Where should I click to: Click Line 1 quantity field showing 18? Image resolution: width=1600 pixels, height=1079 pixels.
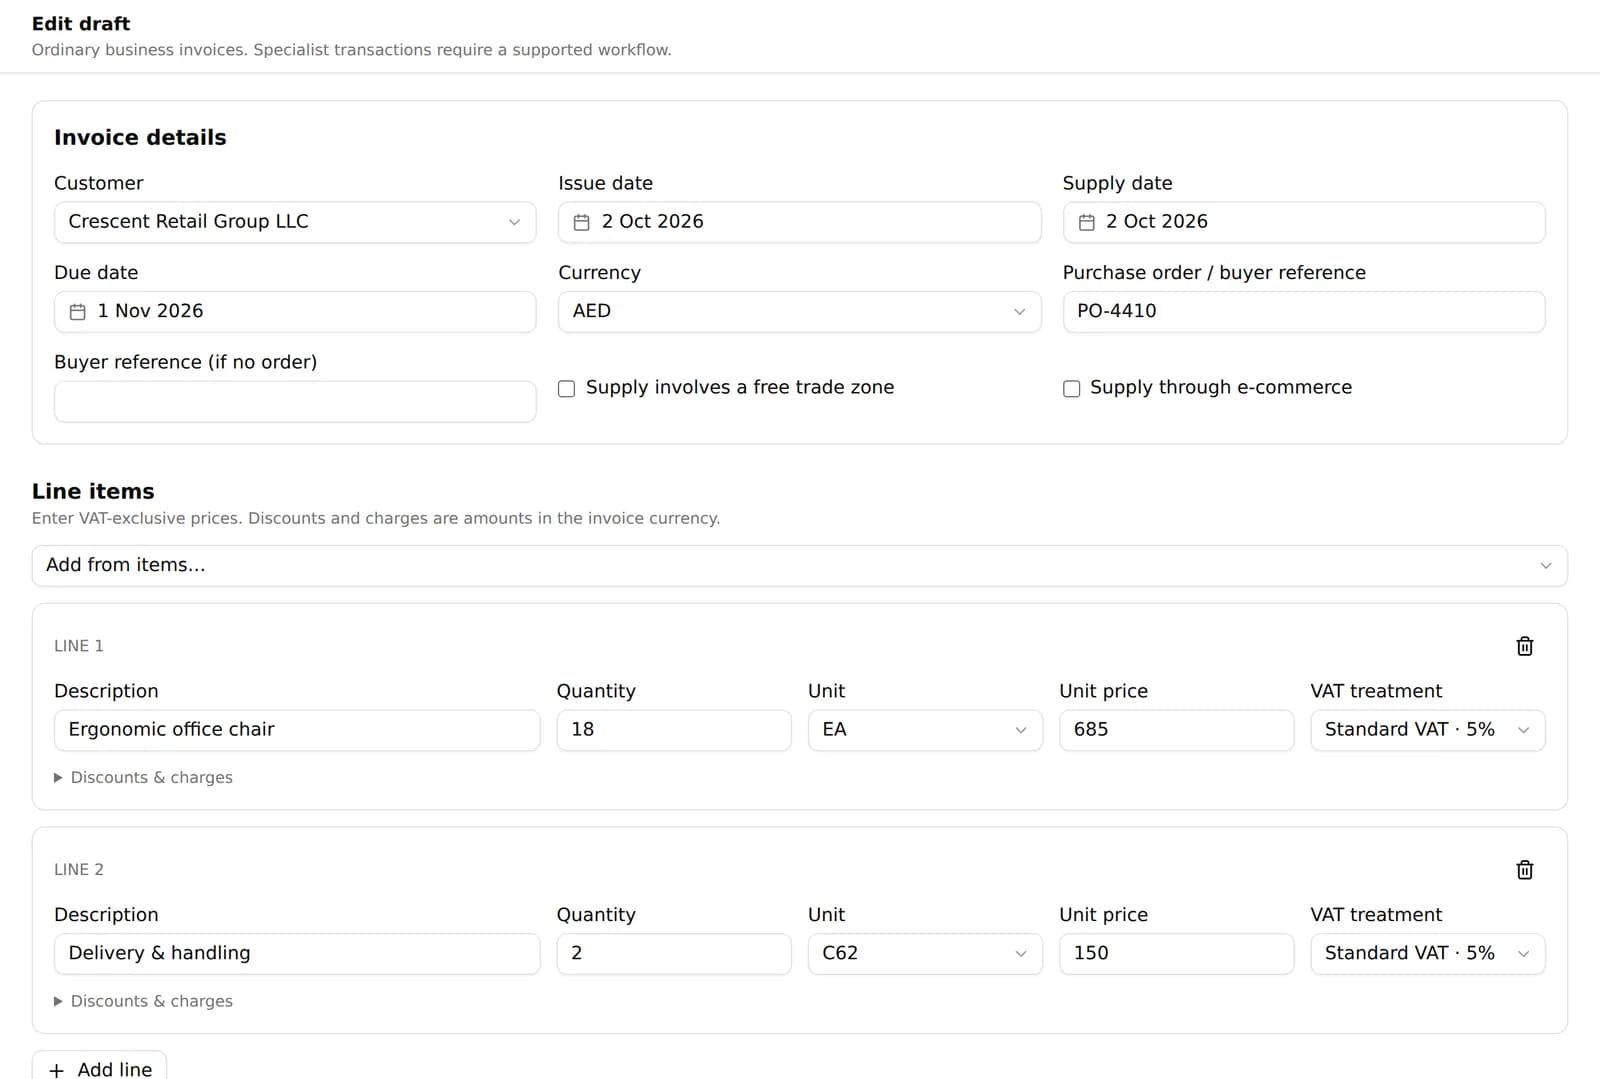tap(674, 730)
